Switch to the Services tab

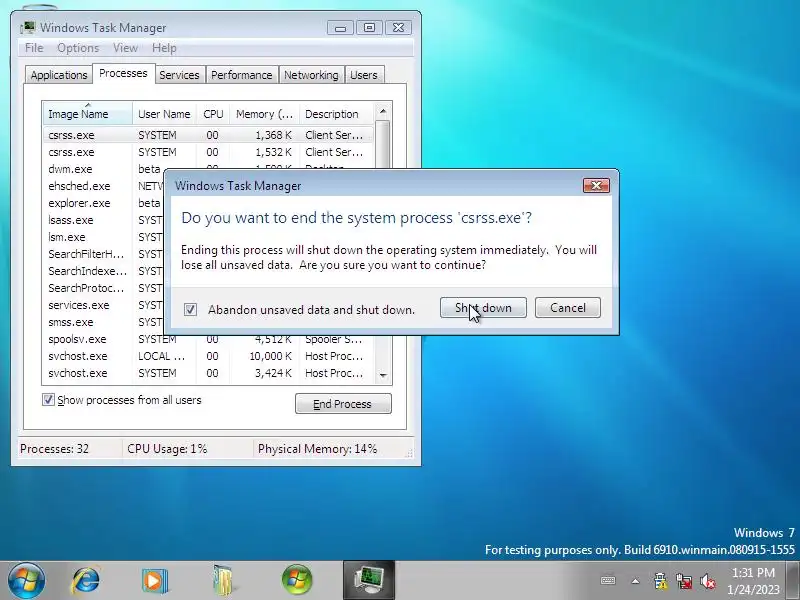point(179,75)
